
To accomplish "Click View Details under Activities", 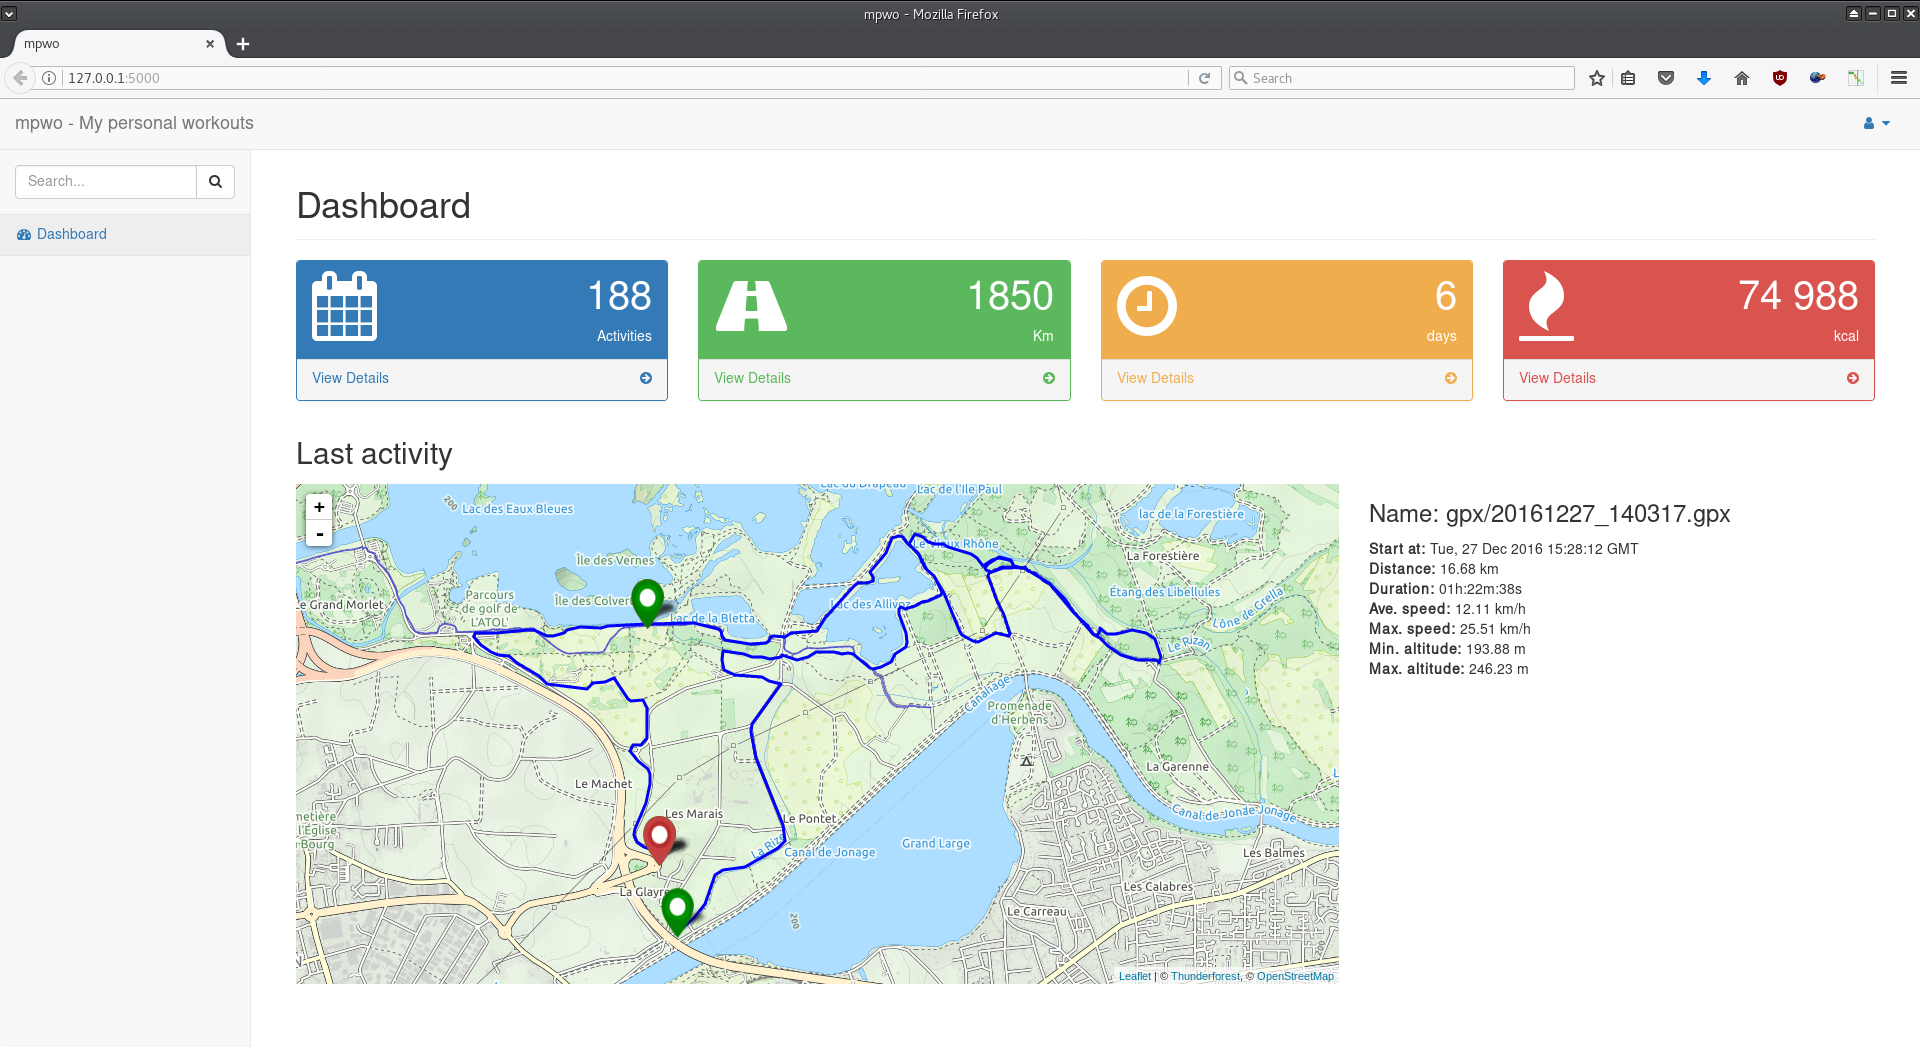I will 350,378.
